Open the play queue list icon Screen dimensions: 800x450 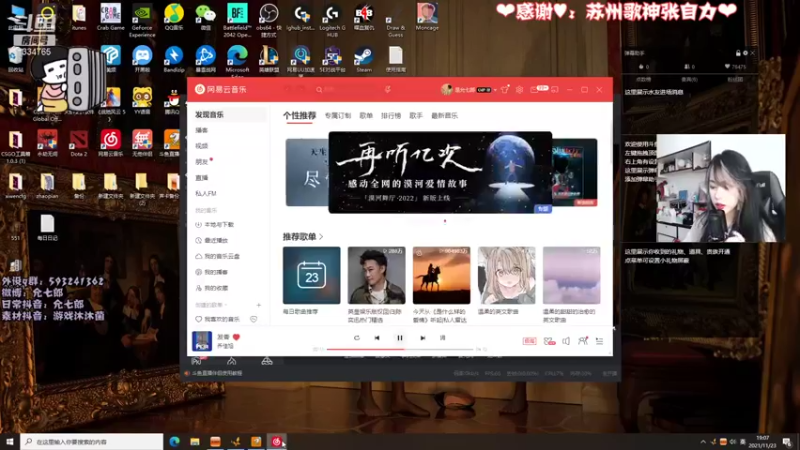pyautogui.click(x=599, y=341)
